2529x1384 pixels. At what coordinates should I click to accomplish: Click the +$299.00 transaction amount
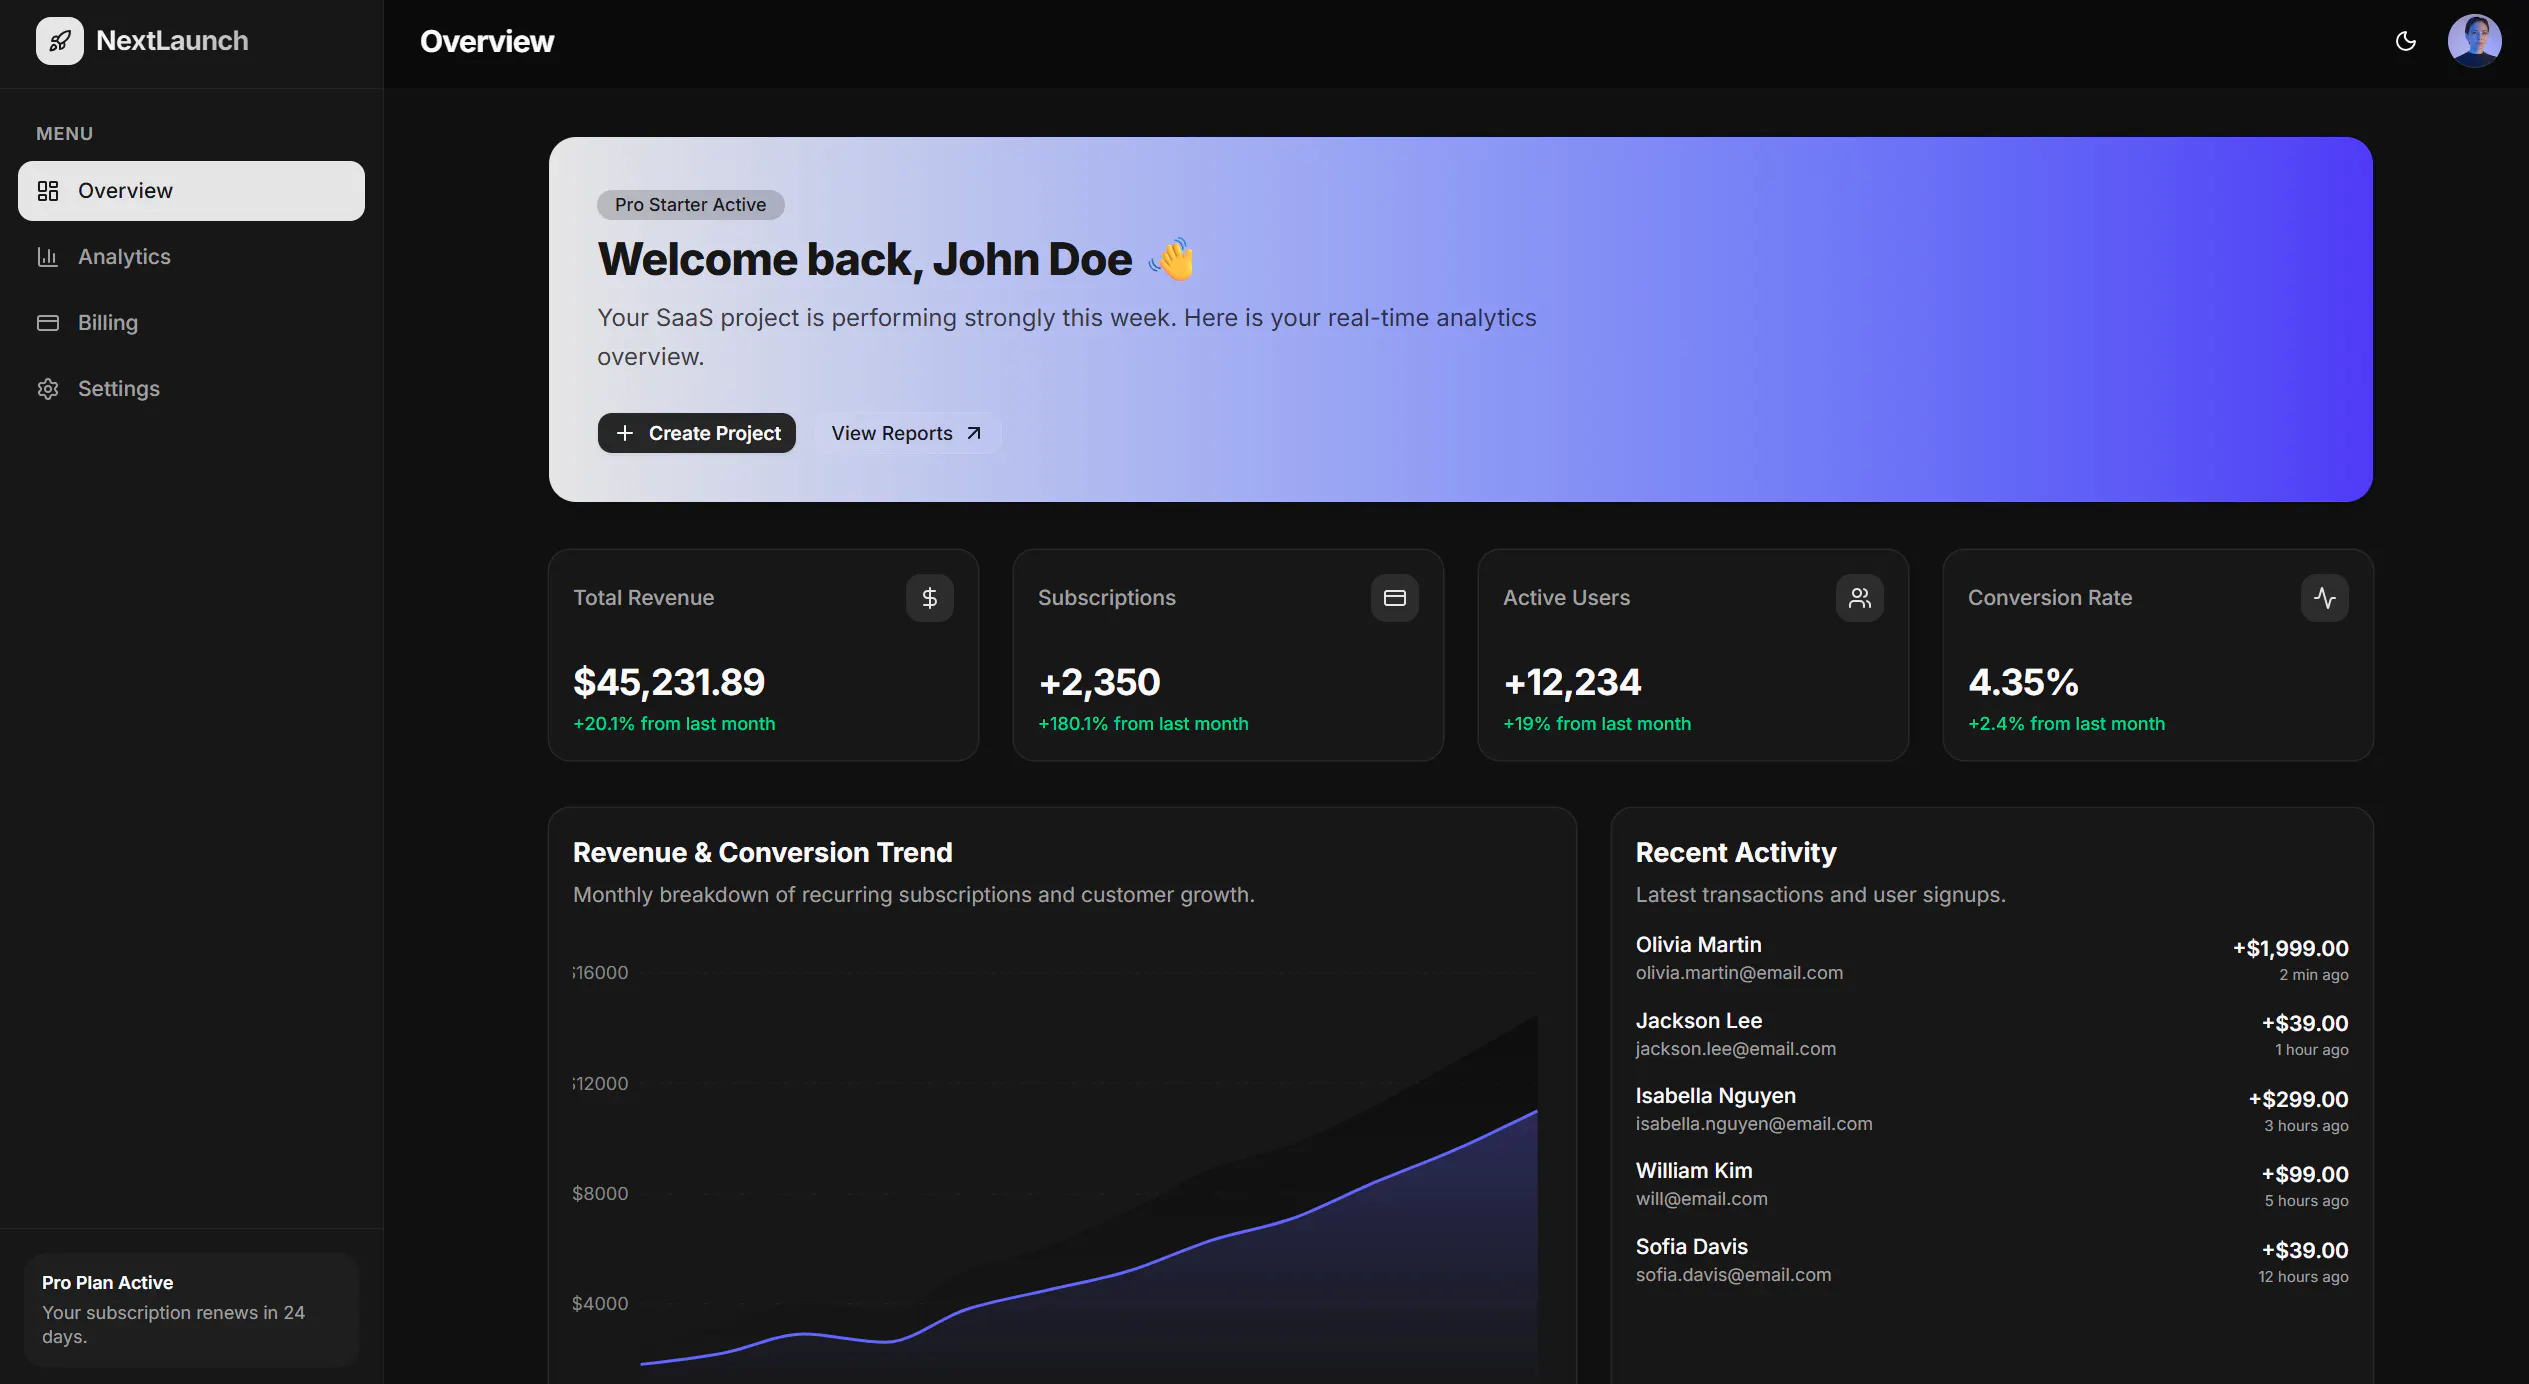pyautogui.click(x=2299, y=1099)
